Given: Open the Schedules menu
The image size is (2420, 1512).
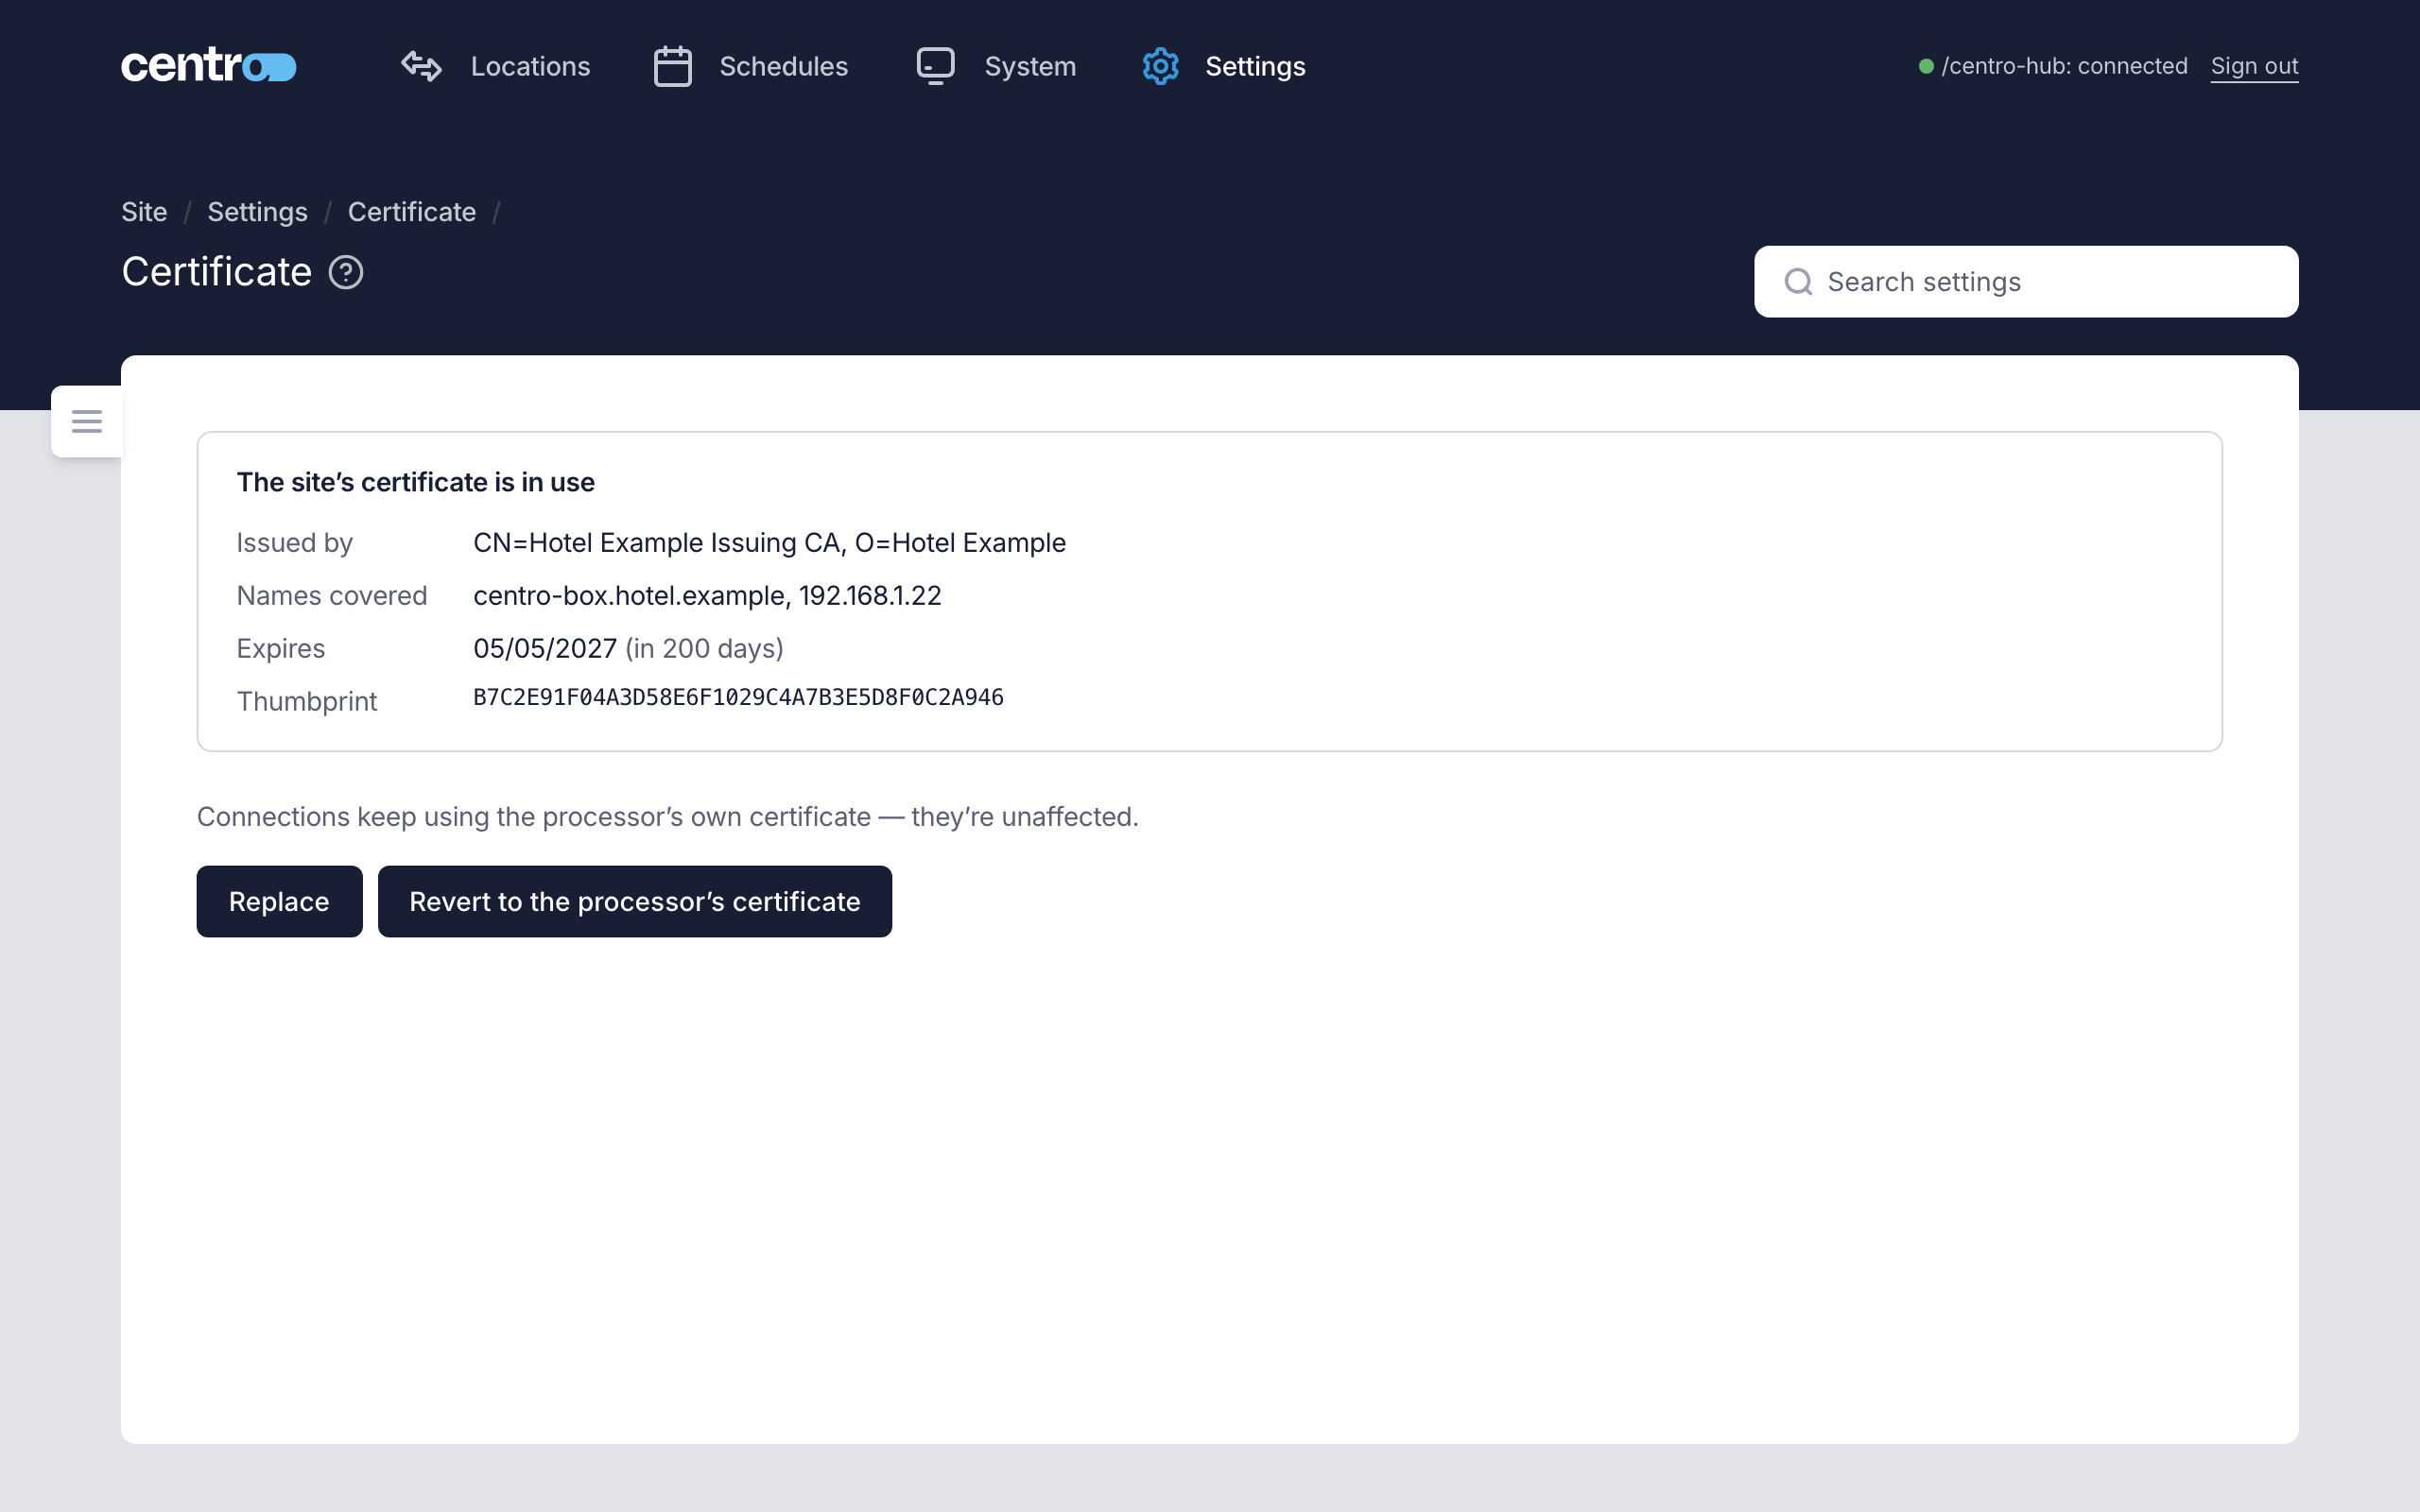Looking at the screenshot, I should point(783,66).
